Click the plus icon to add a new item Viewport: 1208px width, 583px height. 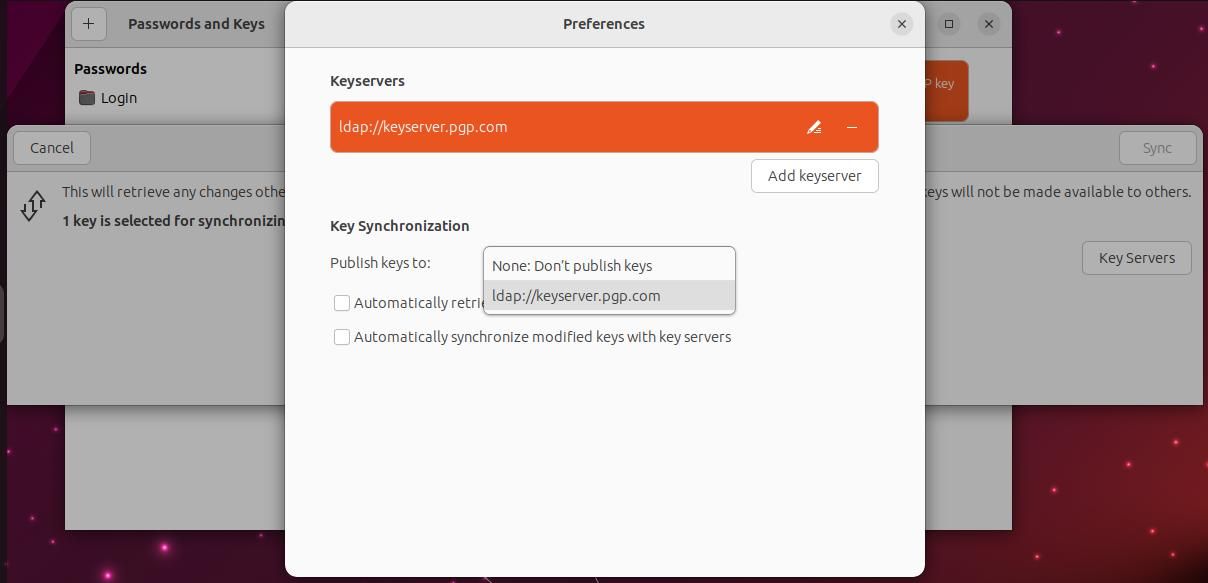click(88, 23)
